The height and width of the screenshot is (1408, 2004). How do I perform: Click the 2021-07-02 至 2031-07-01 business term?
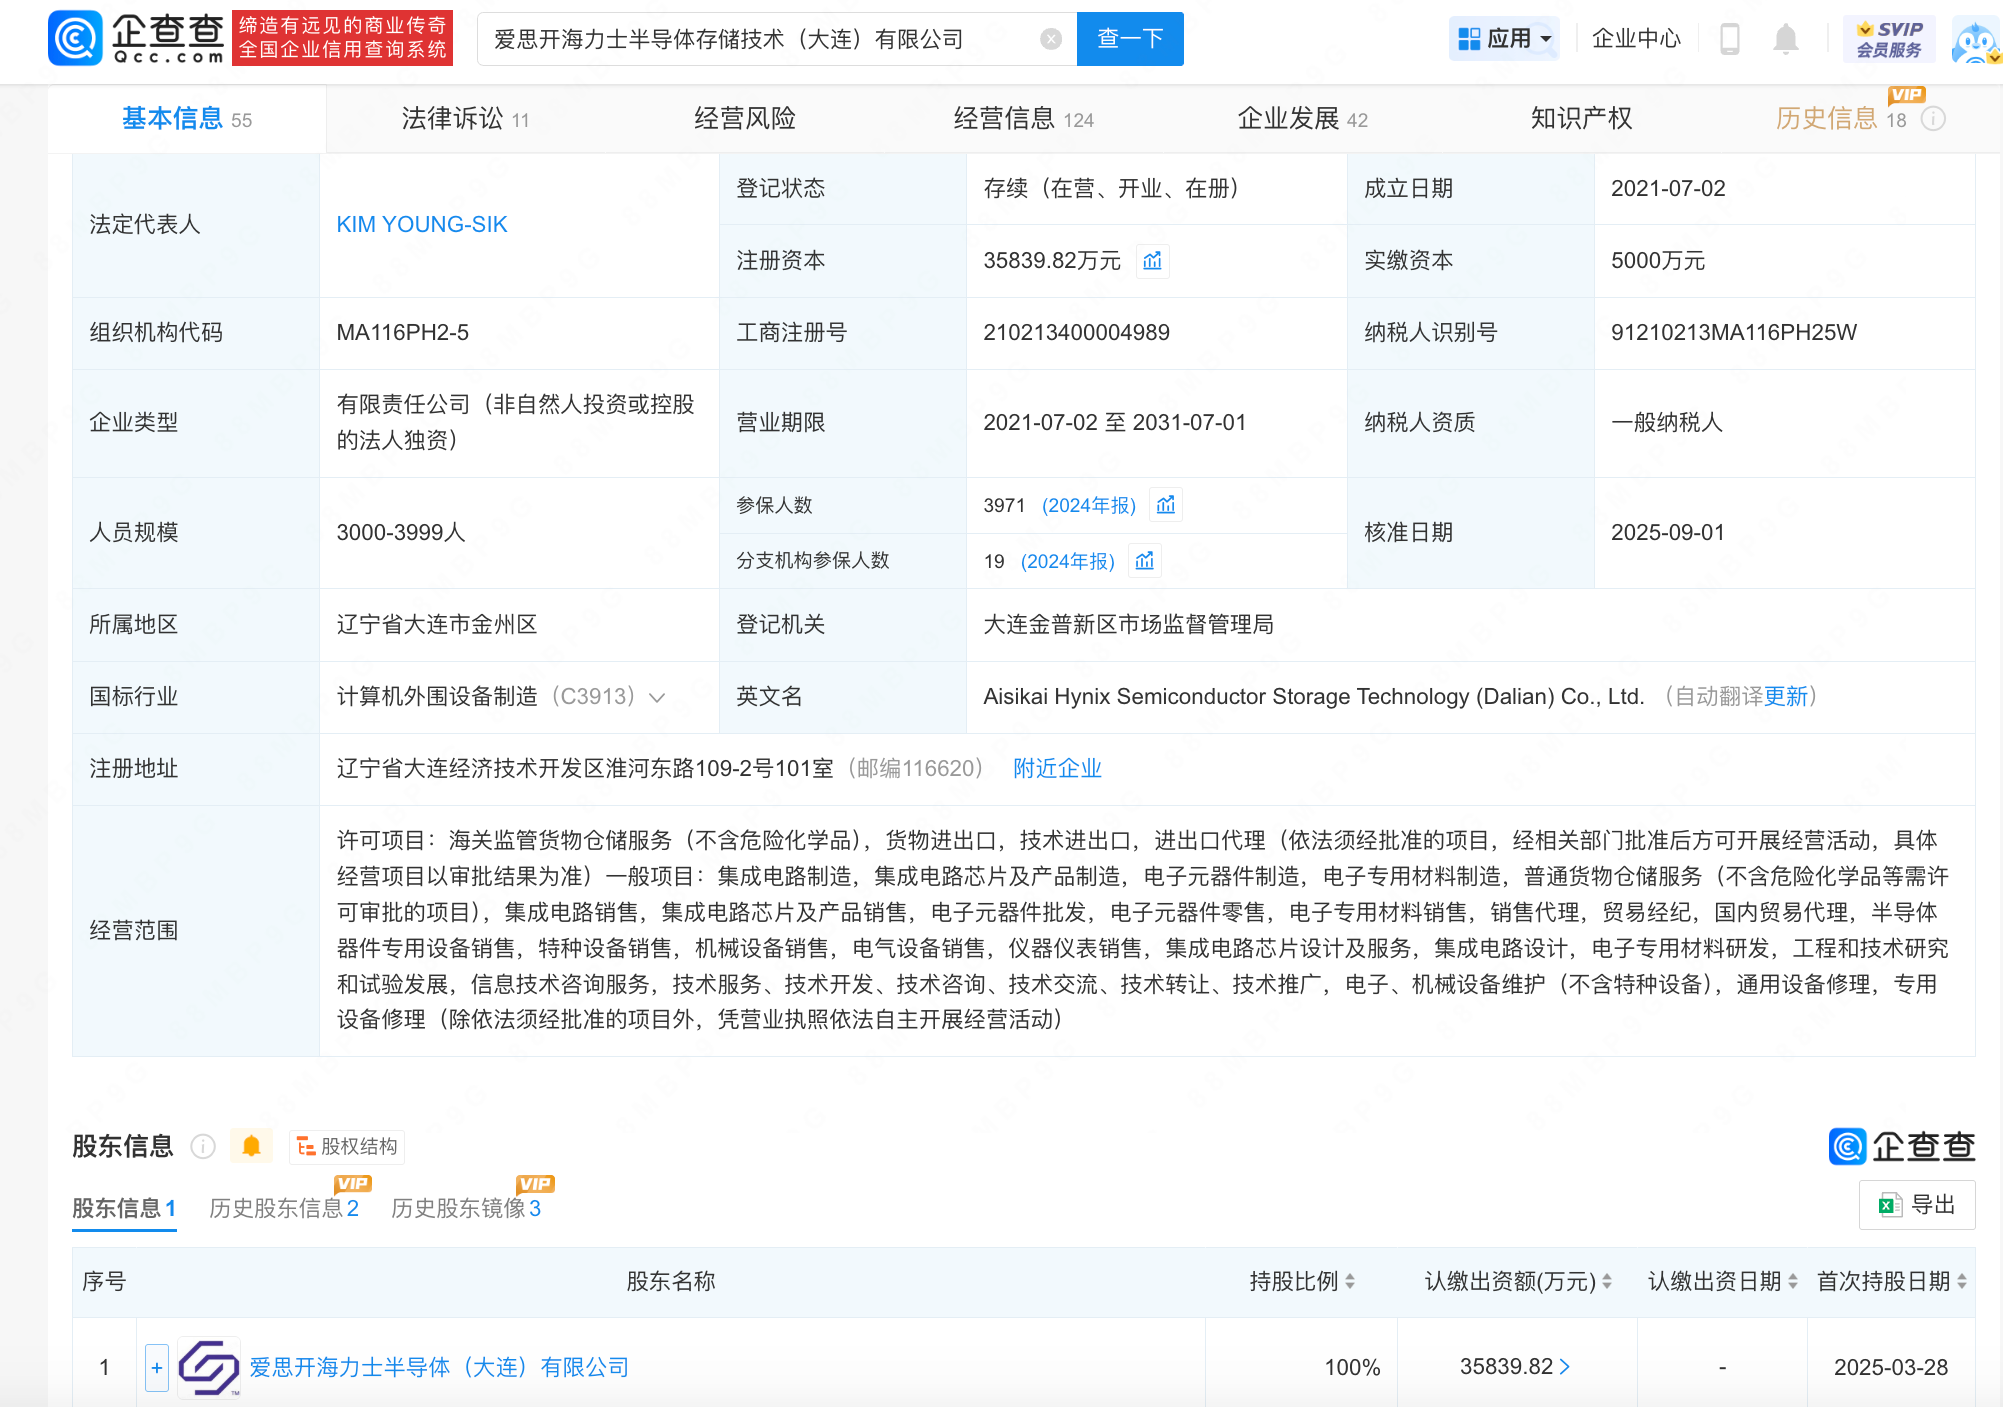(x=1114, y=422)
